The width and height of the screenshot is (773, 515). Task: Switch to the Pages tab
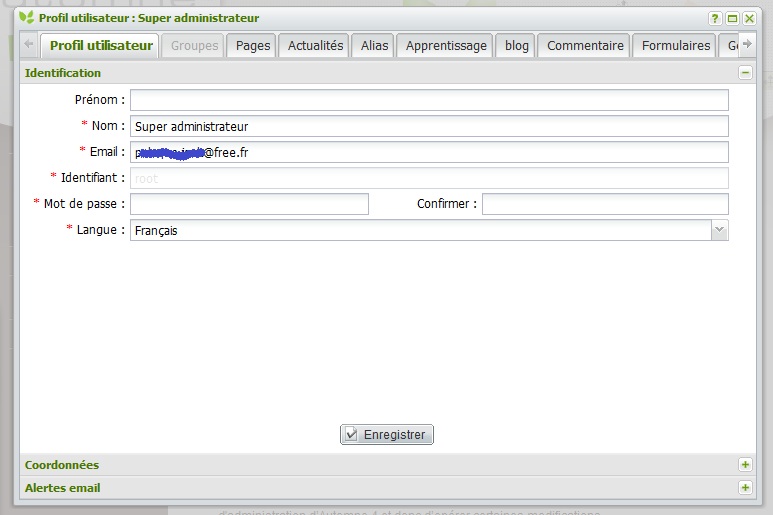(x=253, y=46)
